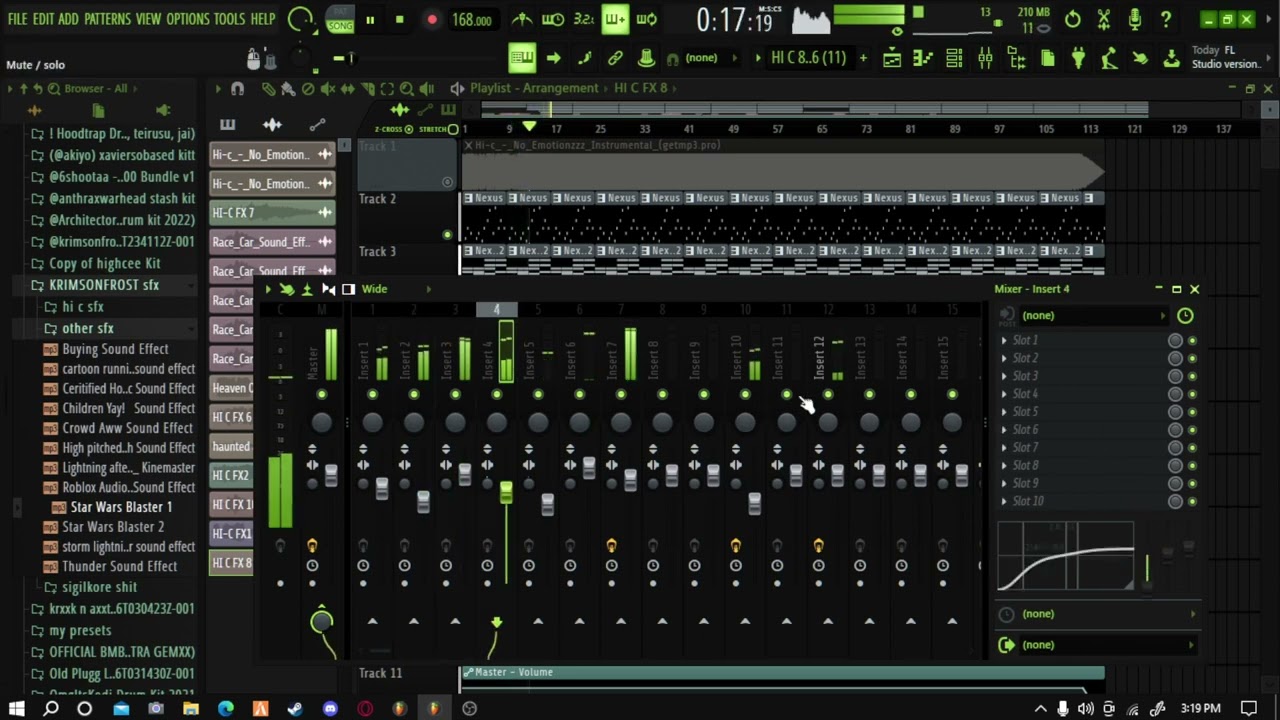Open the TOOLS menu
The width and height of the screenshot is (1280, 720).
[x=229, y=19]
